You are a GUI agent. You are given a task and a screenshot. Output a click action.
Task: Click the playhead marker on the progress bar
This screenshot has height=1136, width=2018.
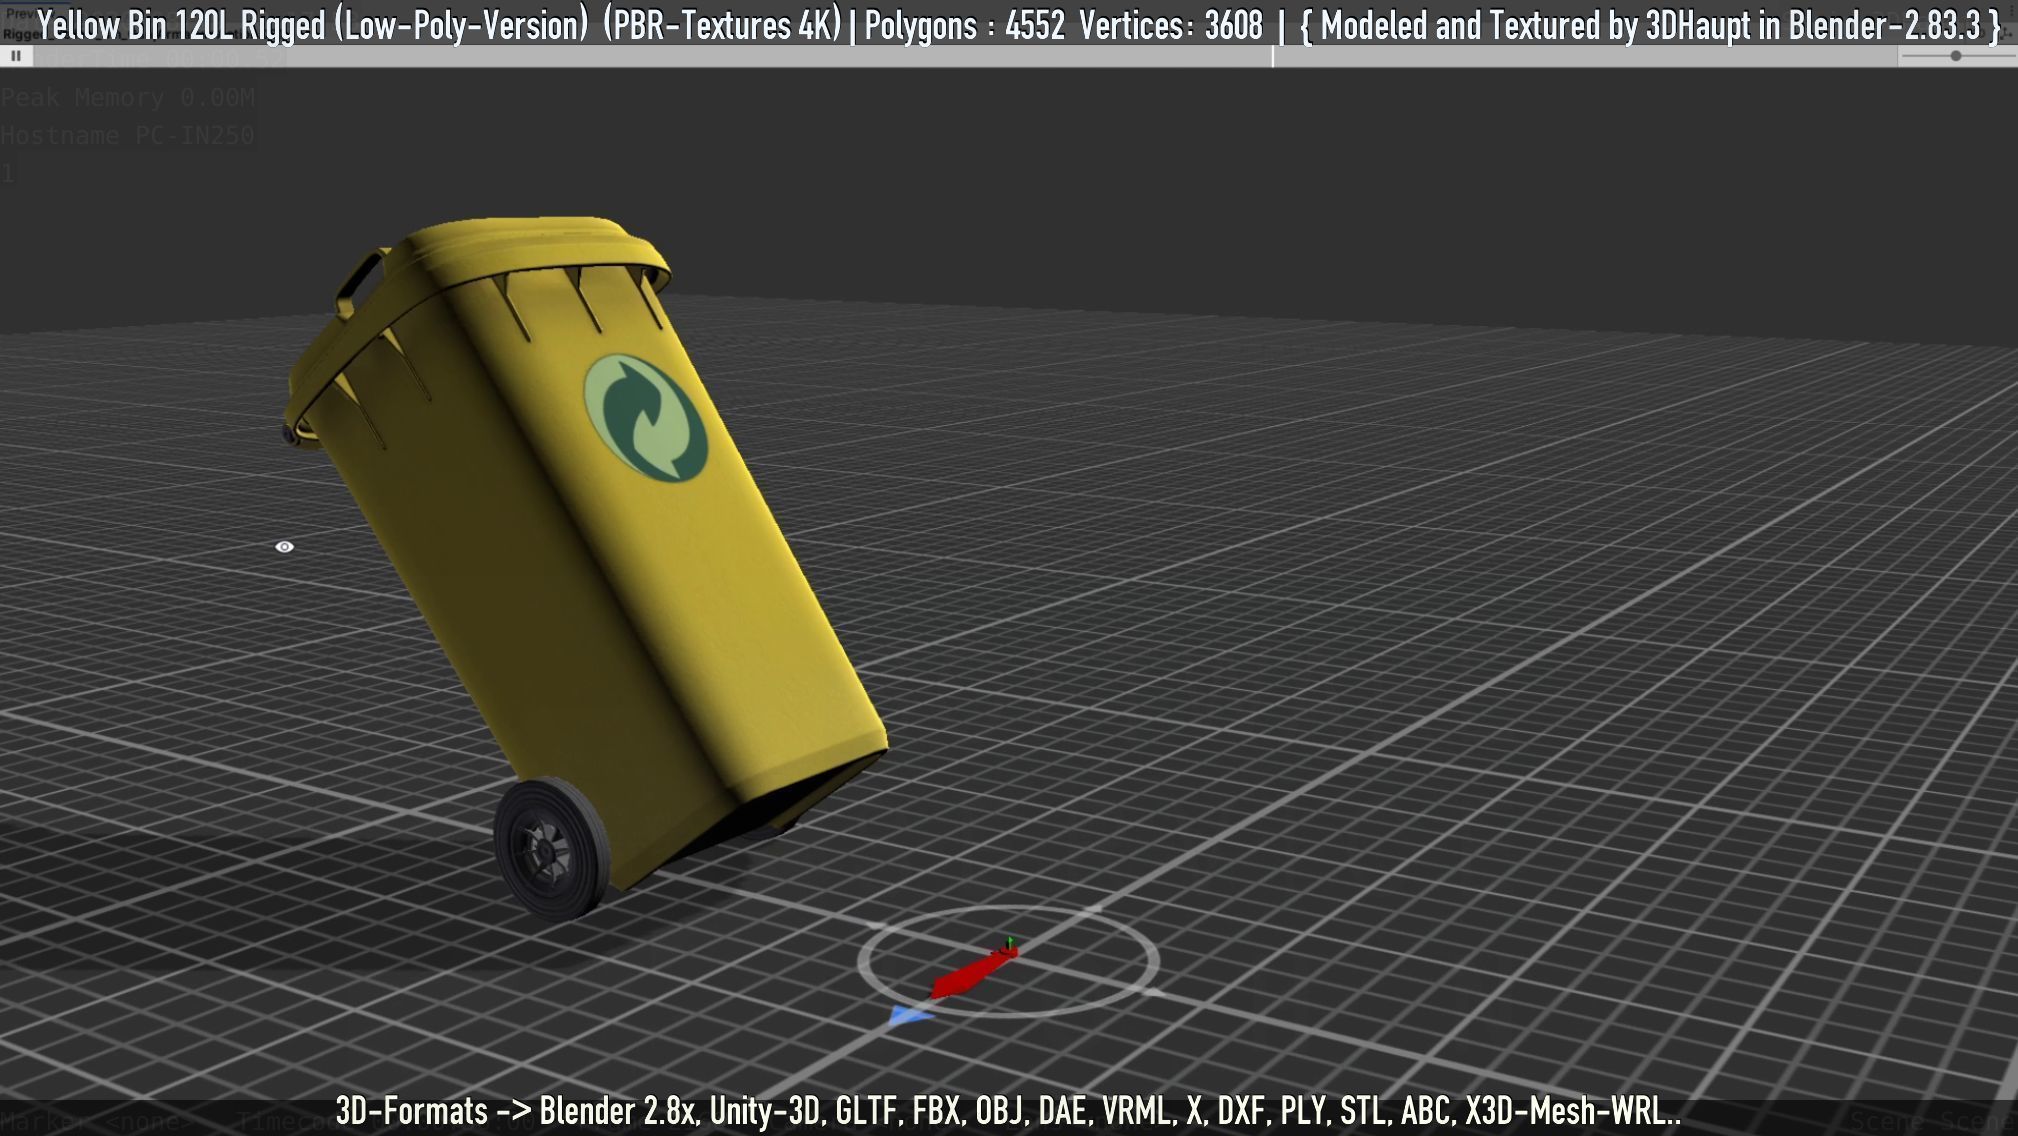(1273, 56)
